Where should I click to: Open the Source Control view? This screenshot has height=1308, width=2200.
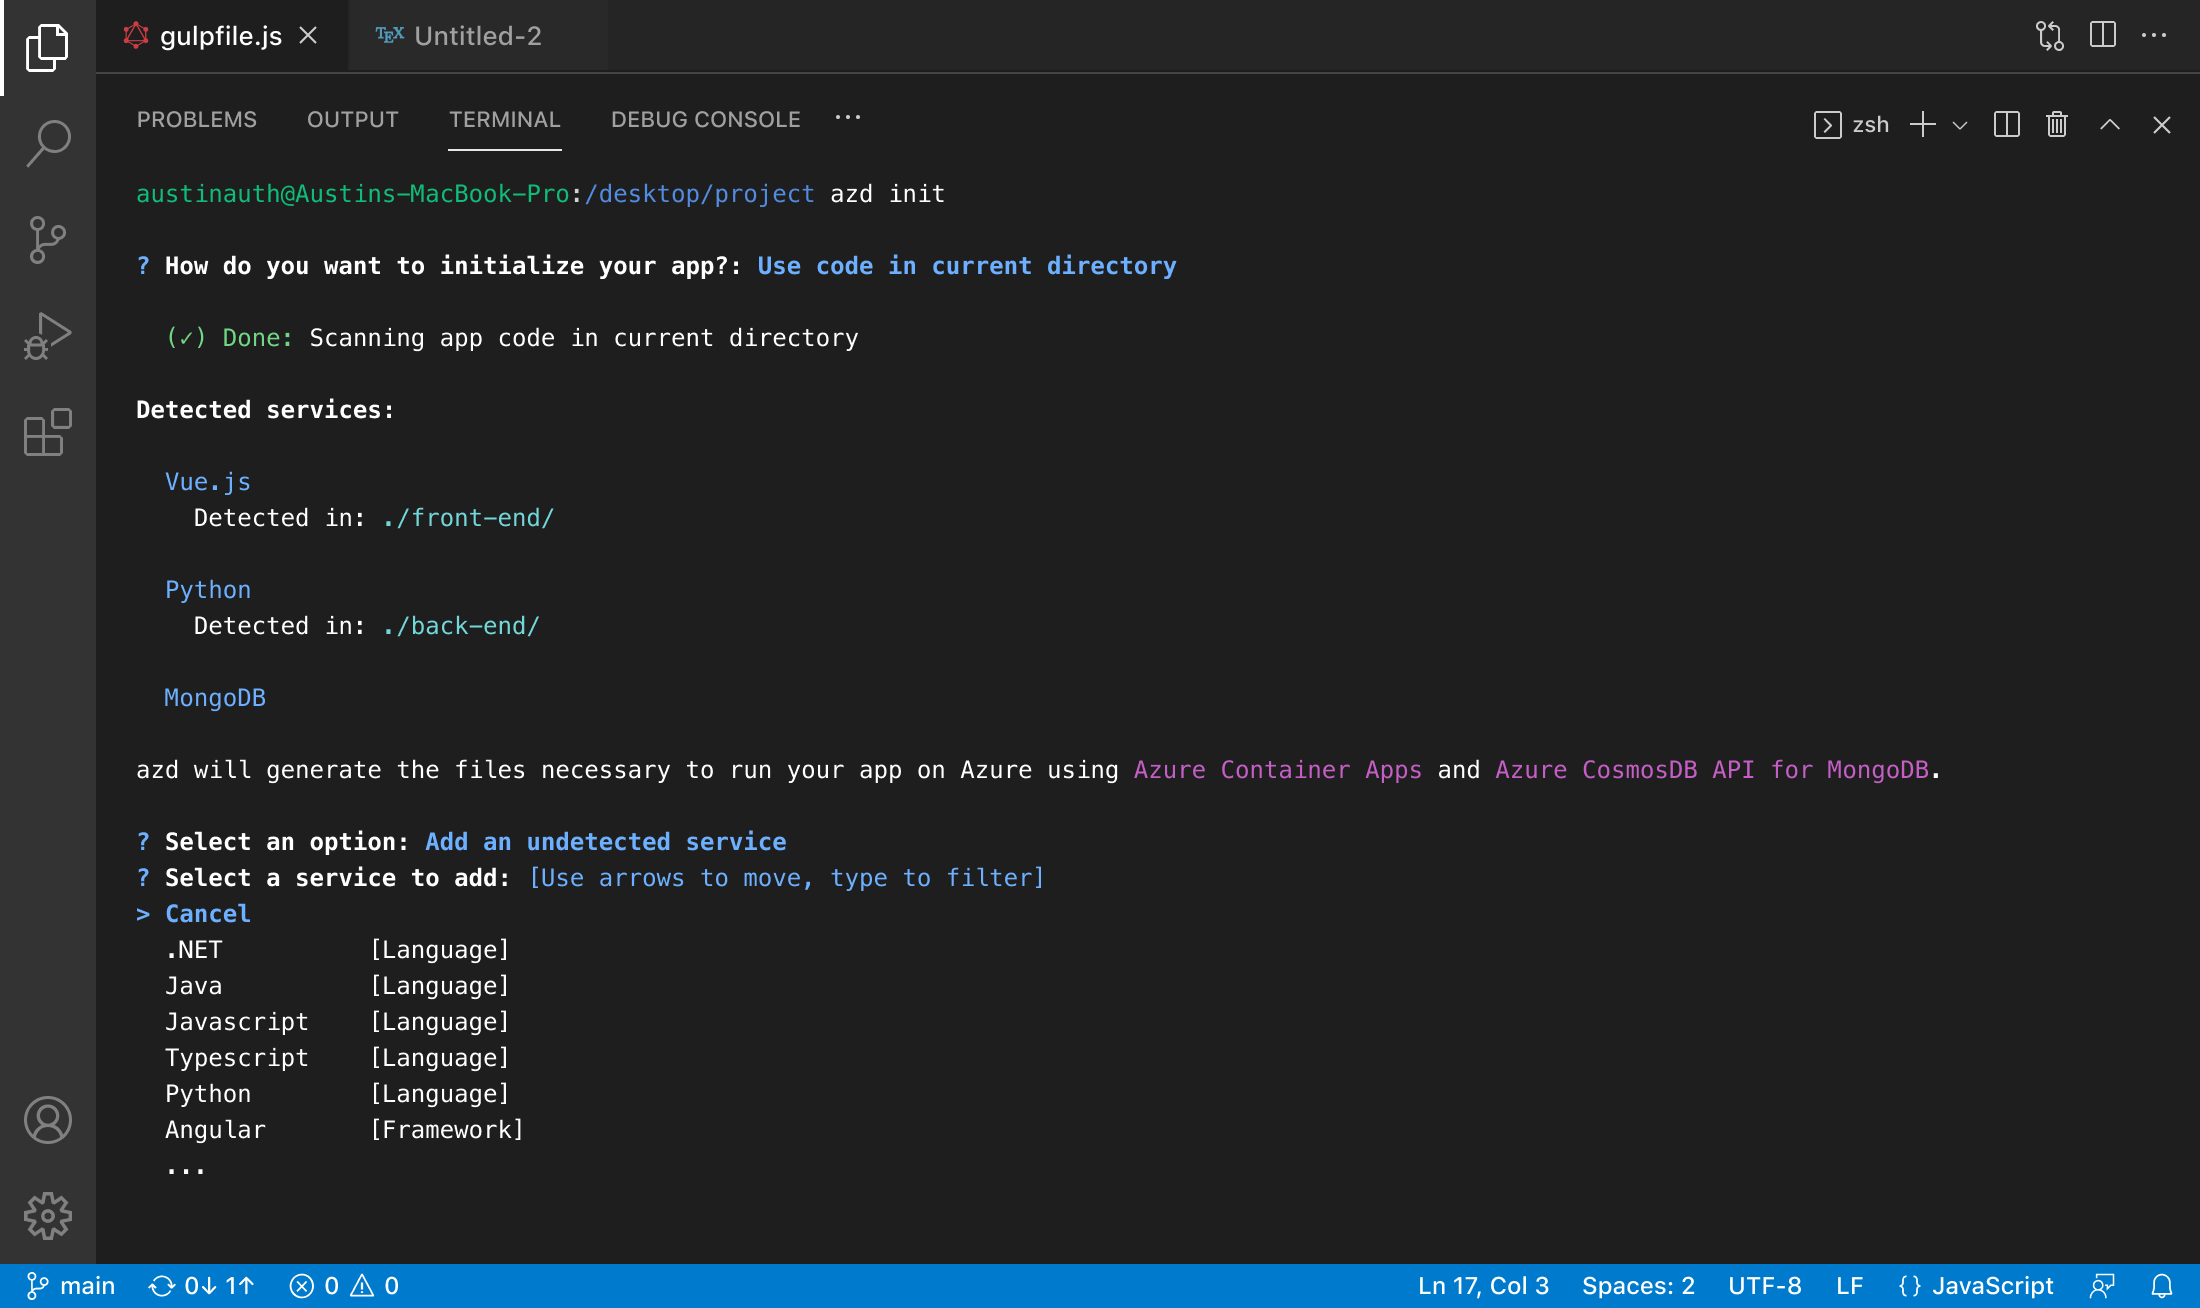tap(47, 239)
